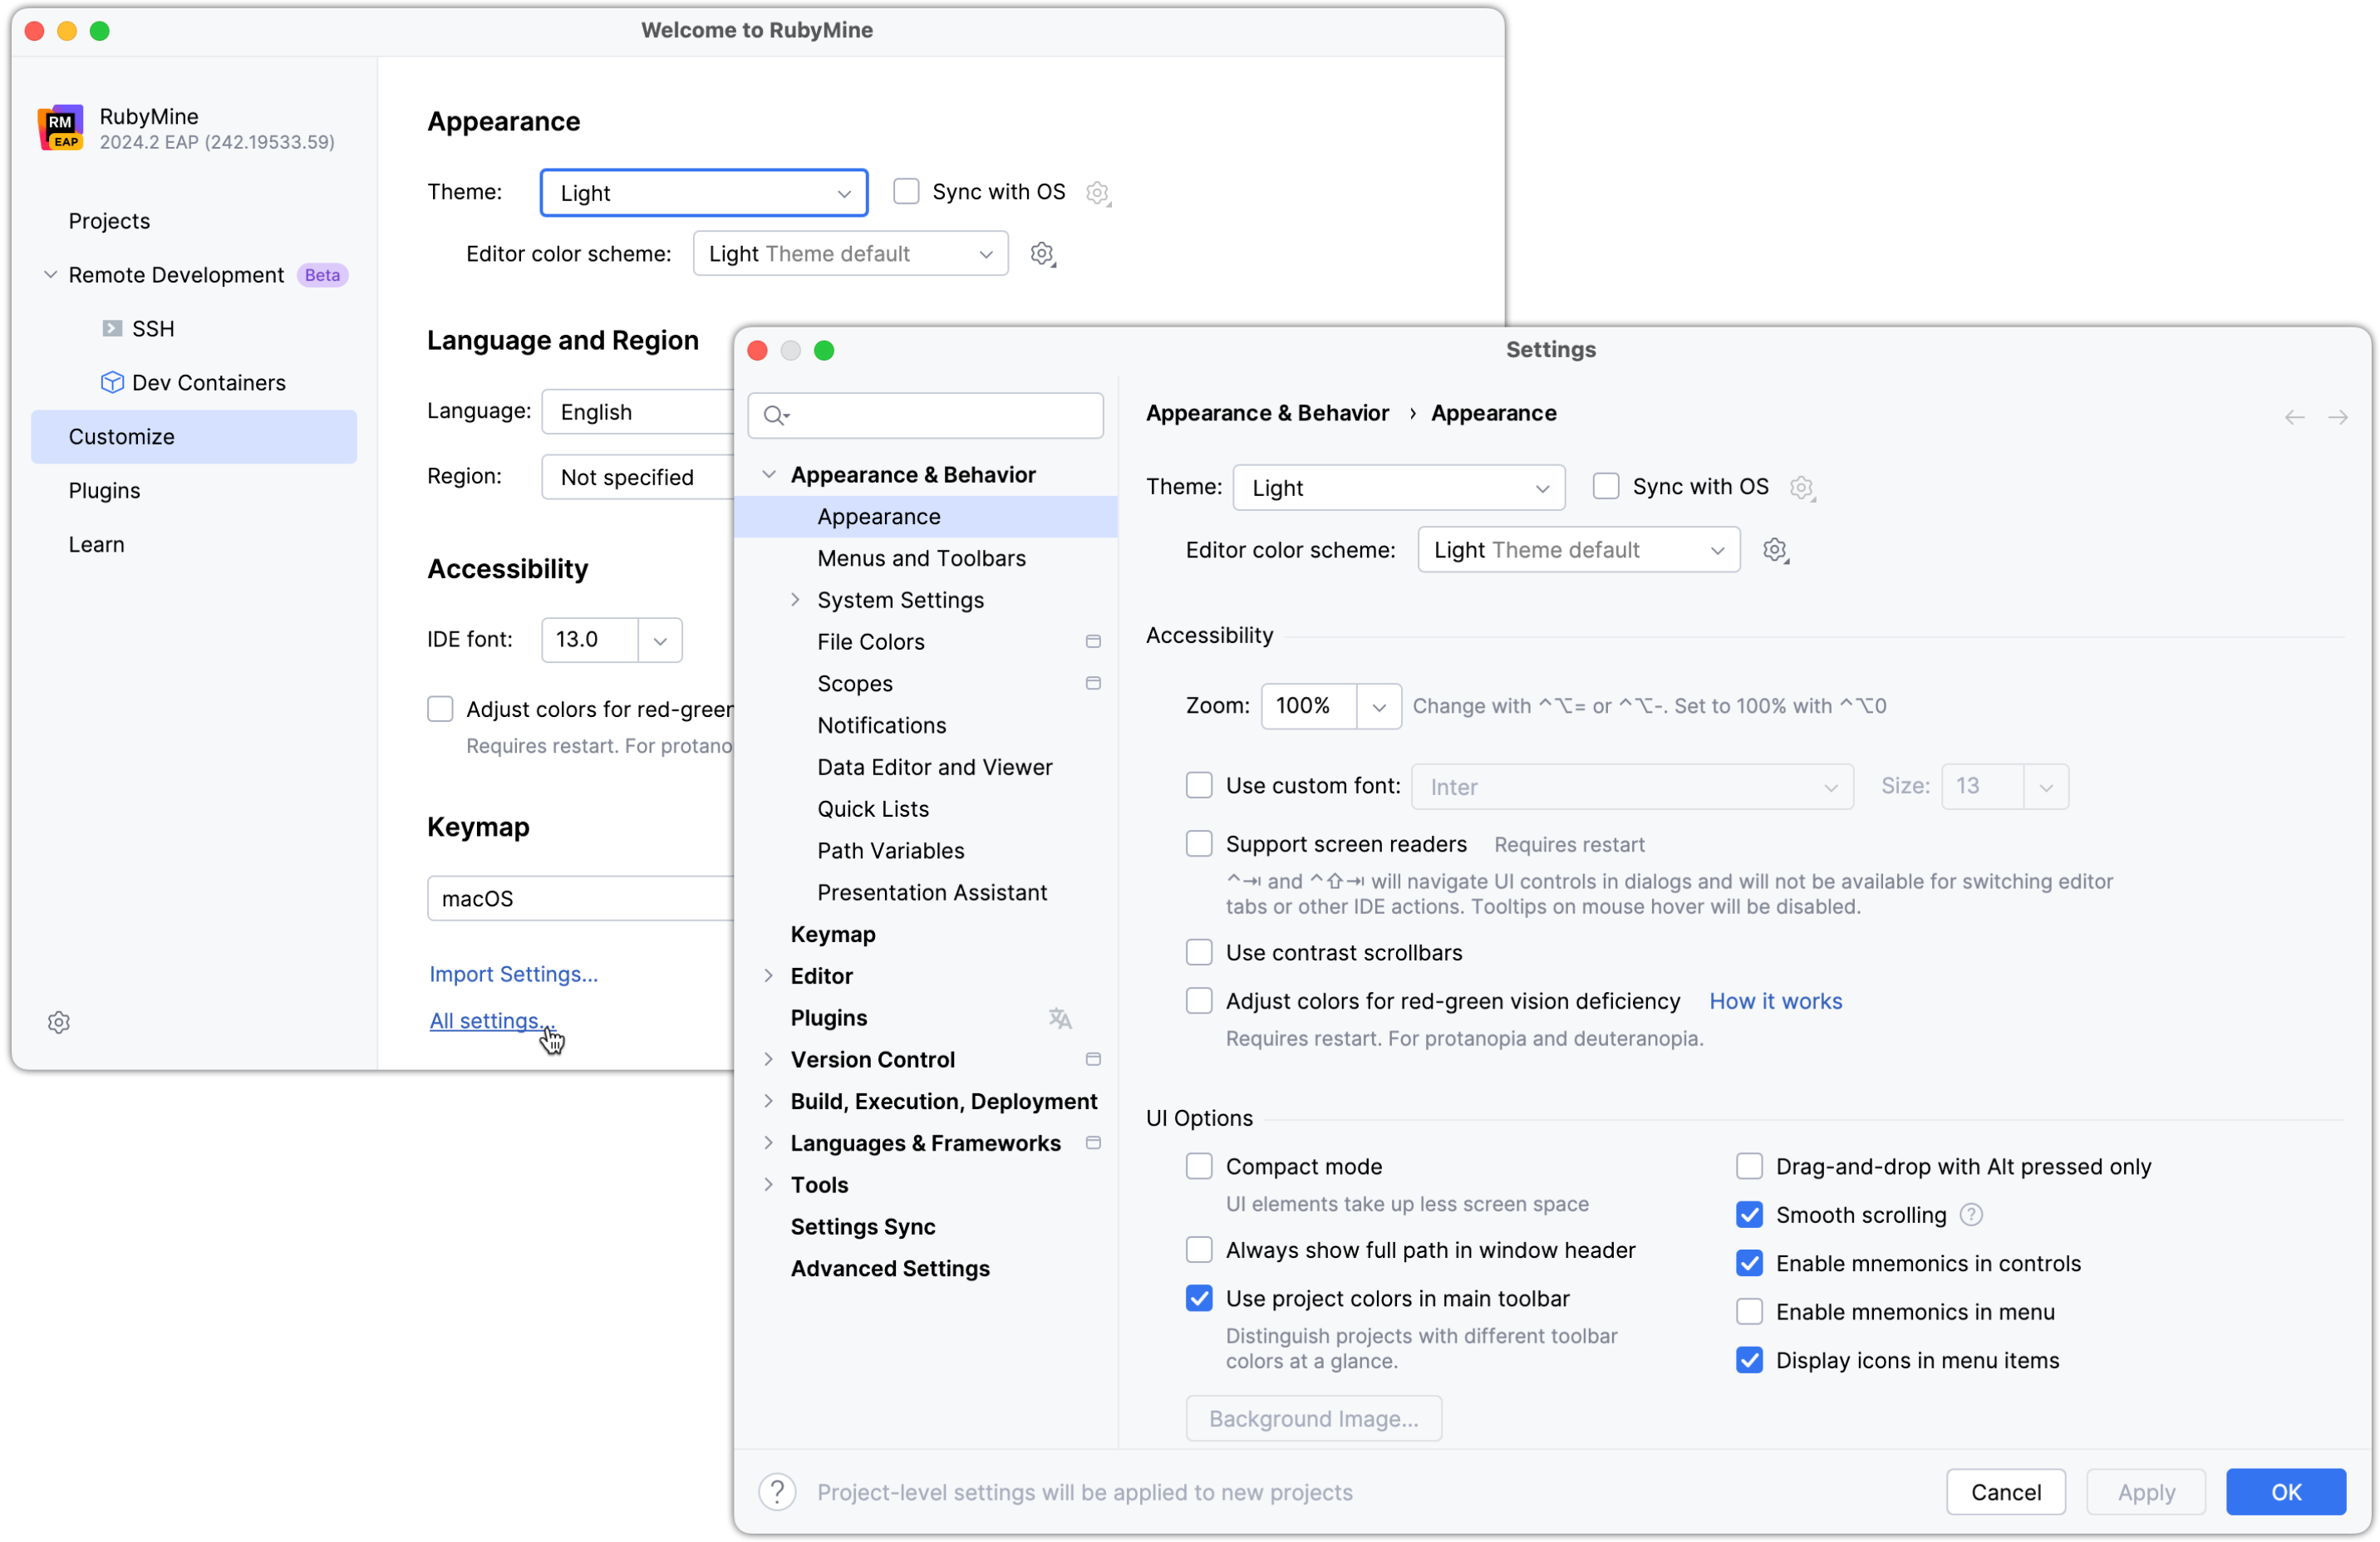Click the Version Control lock icon
Image resolution: width=2380 pixels, height=1542 pixels.
tap(1094, 1060)
